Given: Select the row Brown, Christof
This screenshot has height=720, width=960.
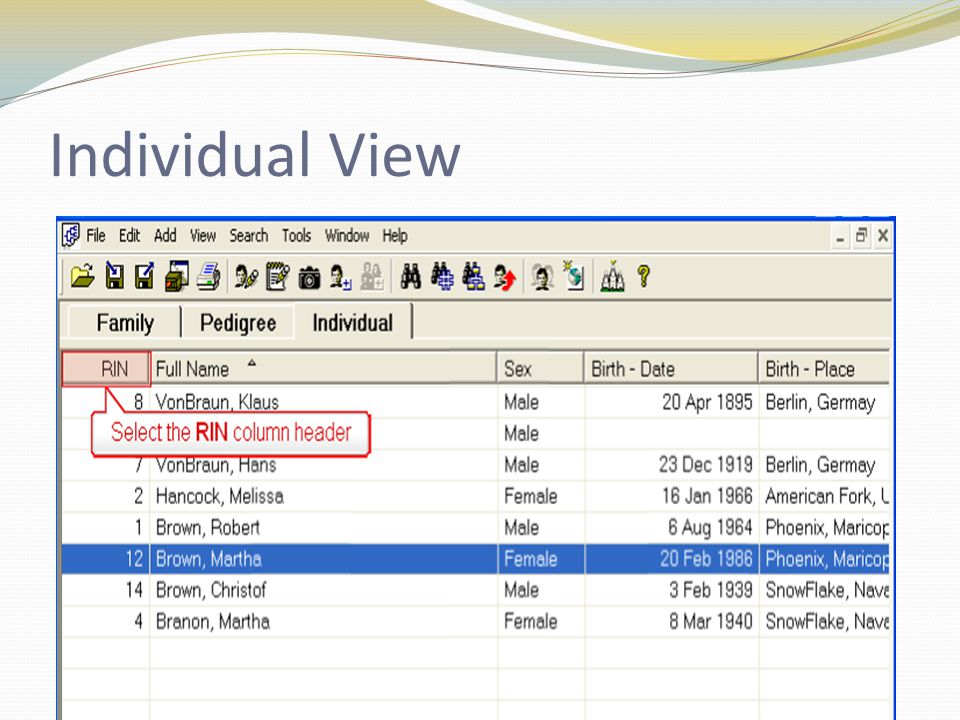Looking at the screenshot, I should point(475,590).
